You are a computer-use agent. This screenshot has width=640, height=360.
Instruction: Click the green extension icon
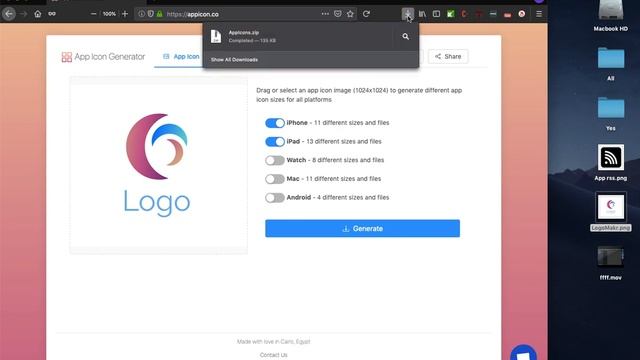click(x=451, y=14)
